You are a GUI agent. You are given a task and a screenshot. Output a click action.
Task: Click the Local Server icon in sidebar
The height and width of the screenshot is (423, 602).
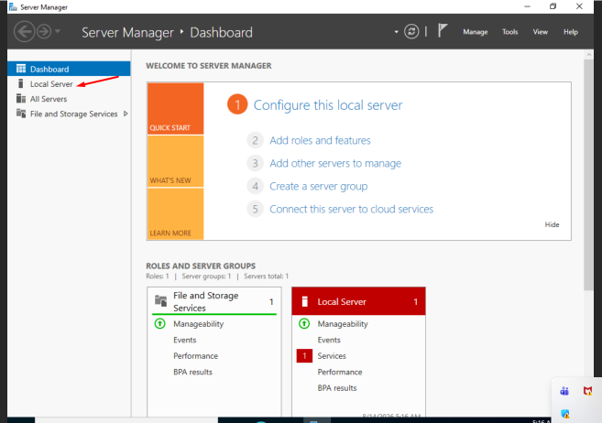[x=21, y=84]
